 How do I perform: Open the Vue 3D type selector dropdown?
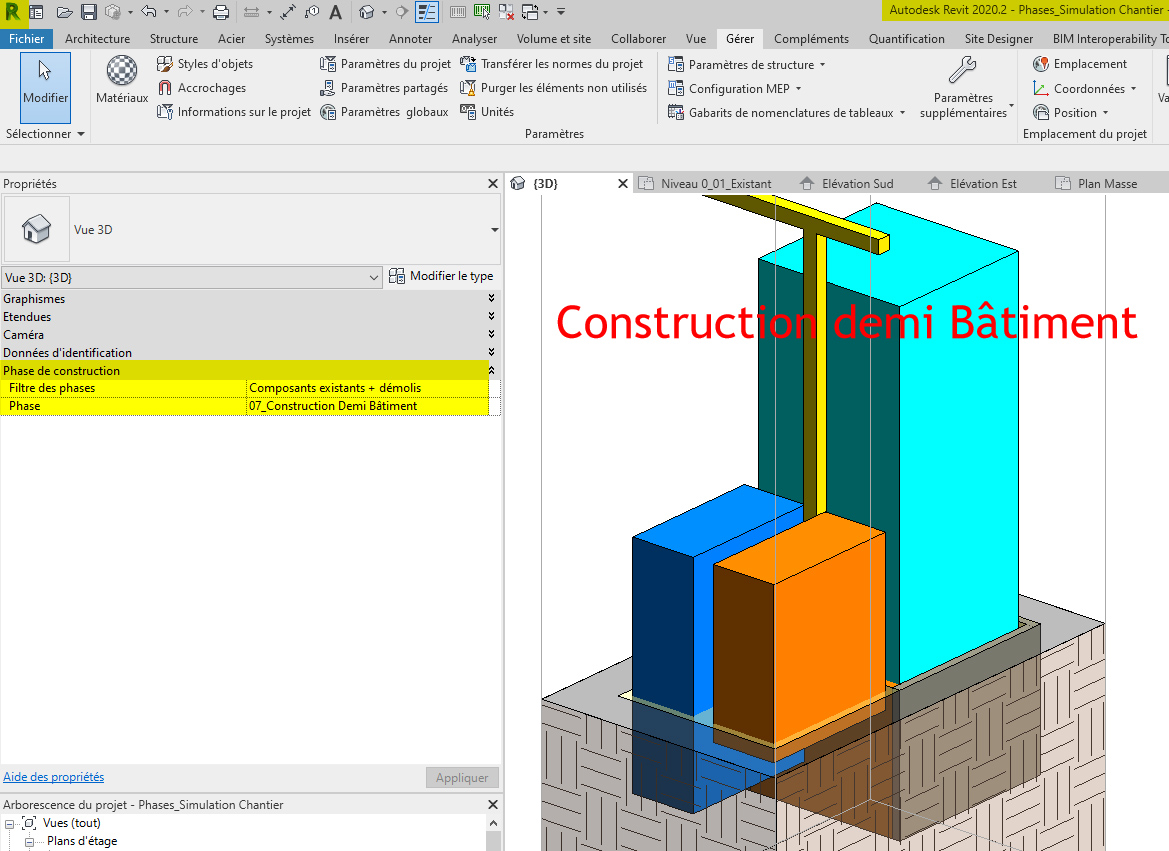click(x=374, y=277)
